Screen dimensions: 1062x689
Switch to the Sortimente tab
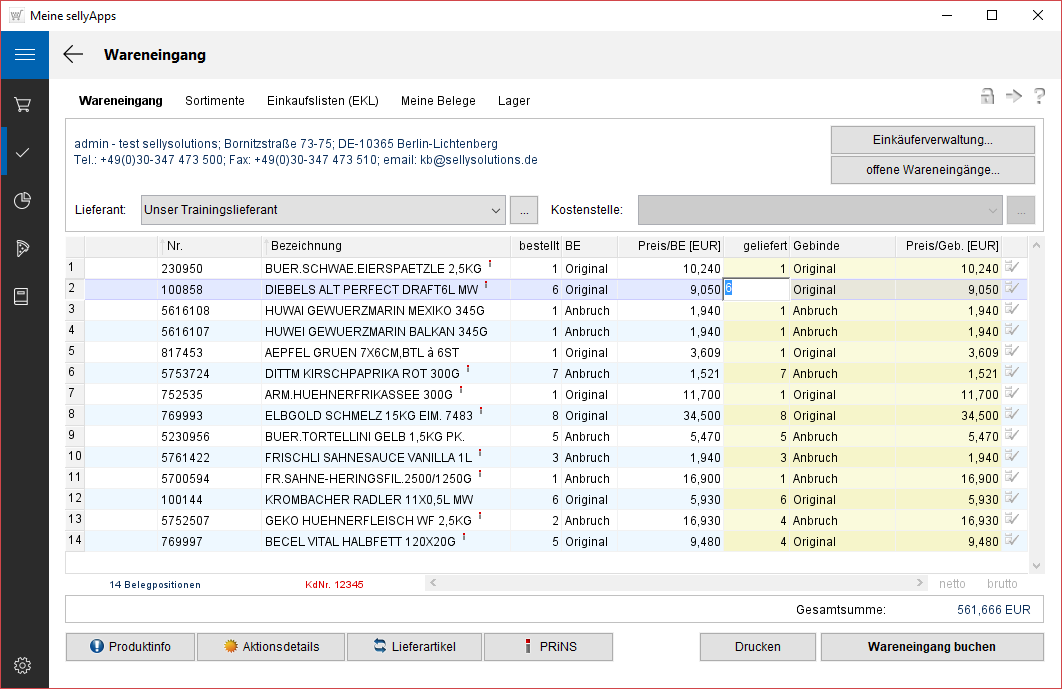click(x=214, y=101)
